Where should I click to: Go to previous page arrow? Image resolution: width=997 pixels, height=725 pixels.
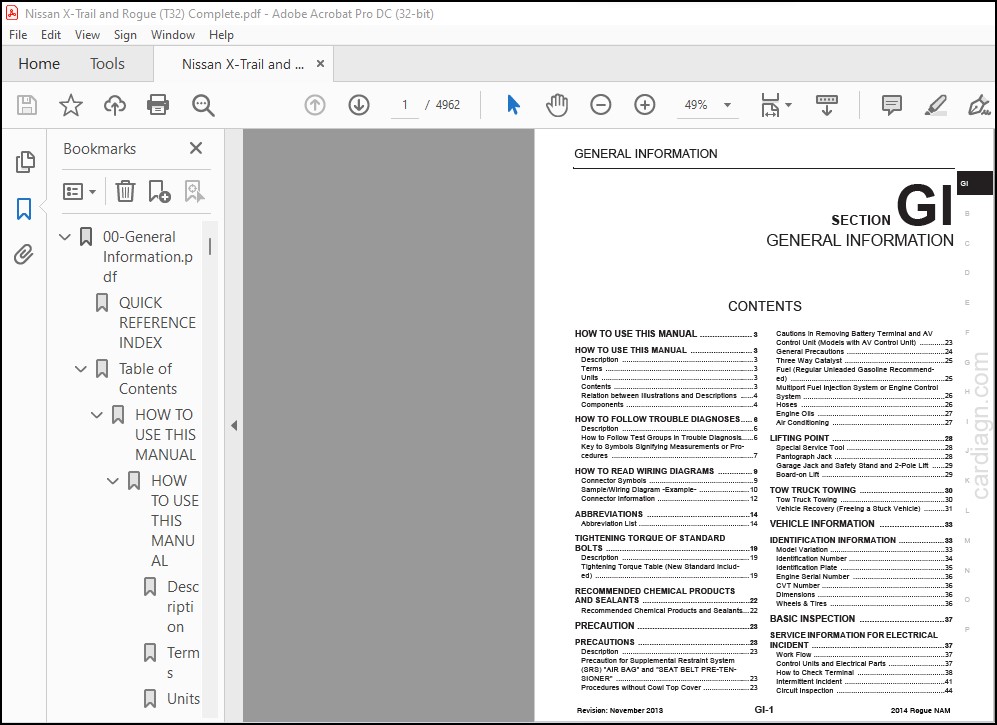315,105
